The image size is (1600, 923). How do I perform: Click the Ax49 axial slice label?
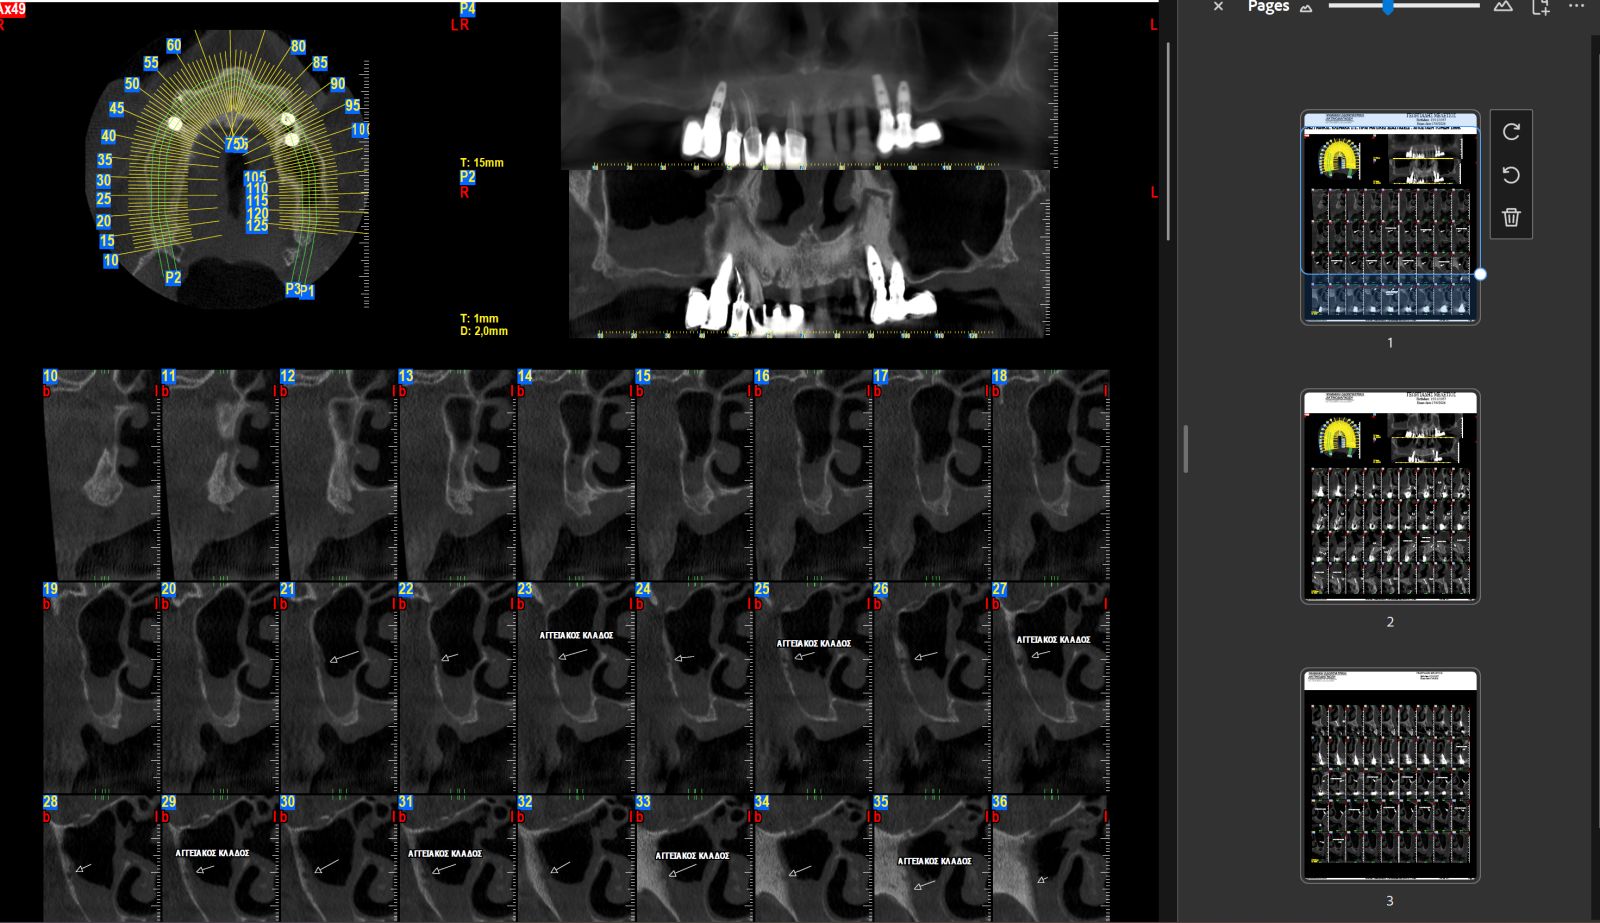coord(12,8)
